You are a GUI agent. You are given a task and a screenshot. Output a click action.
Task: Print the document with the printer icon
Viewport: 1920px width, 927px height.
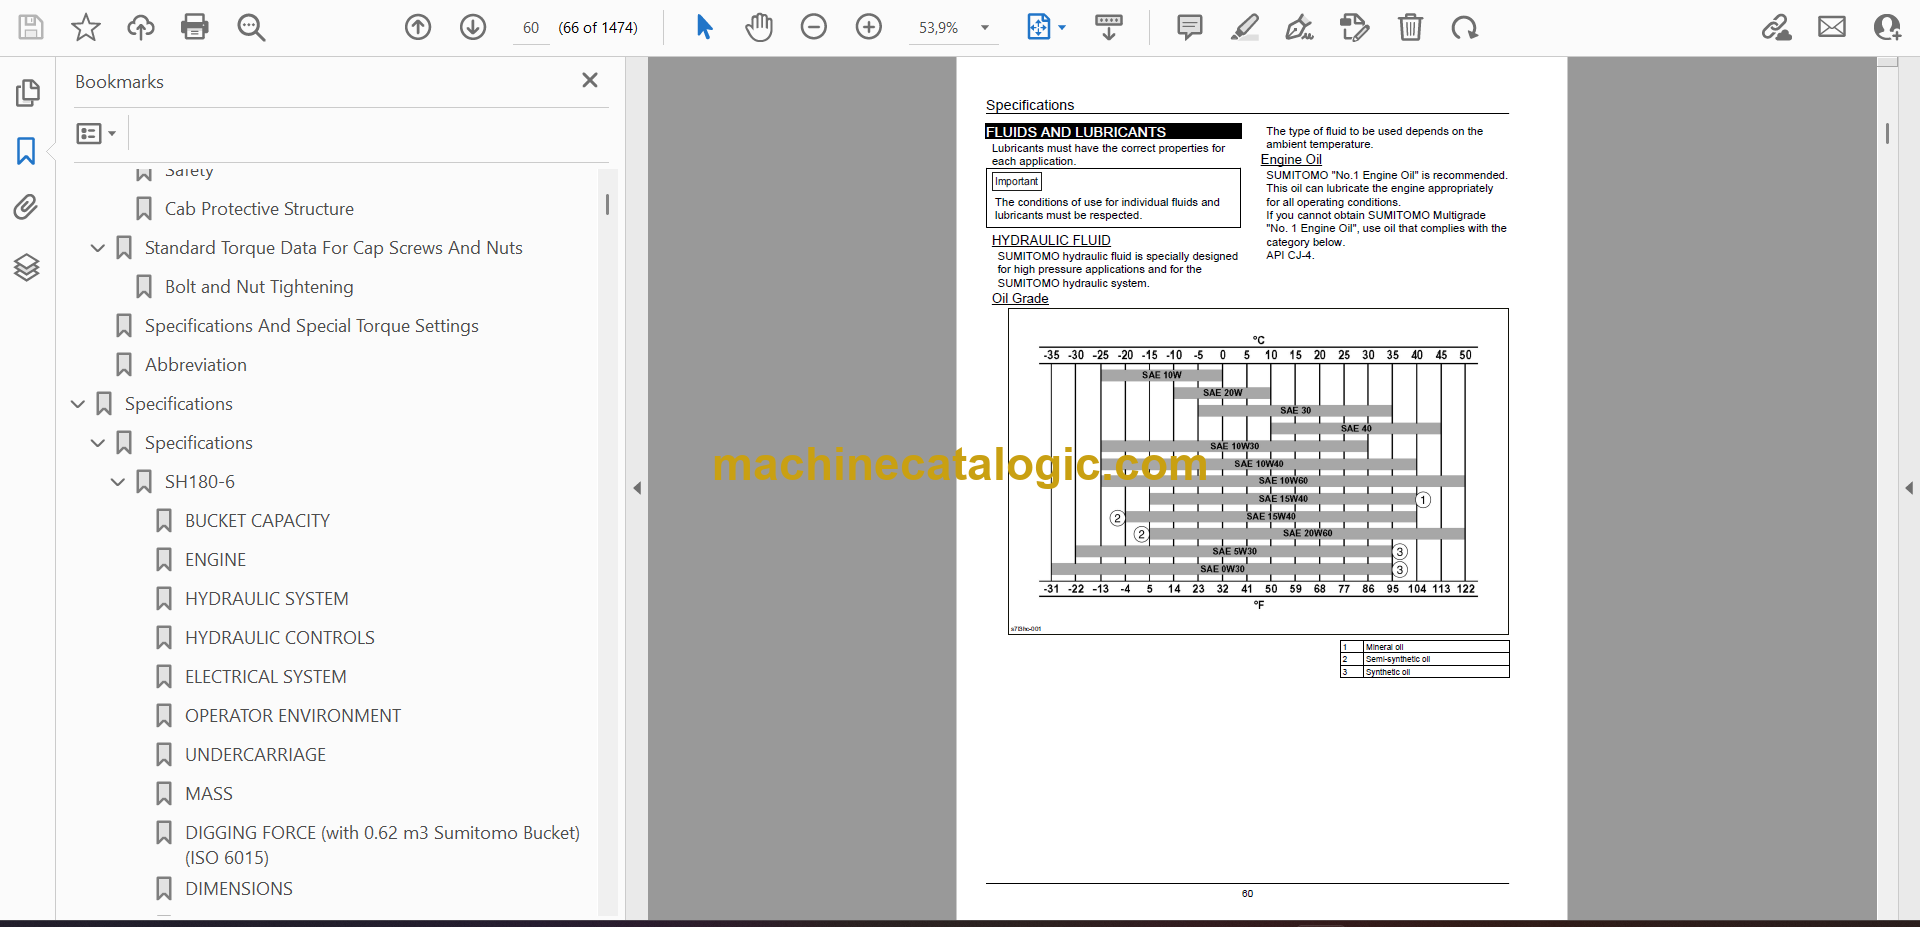point(195,27)
